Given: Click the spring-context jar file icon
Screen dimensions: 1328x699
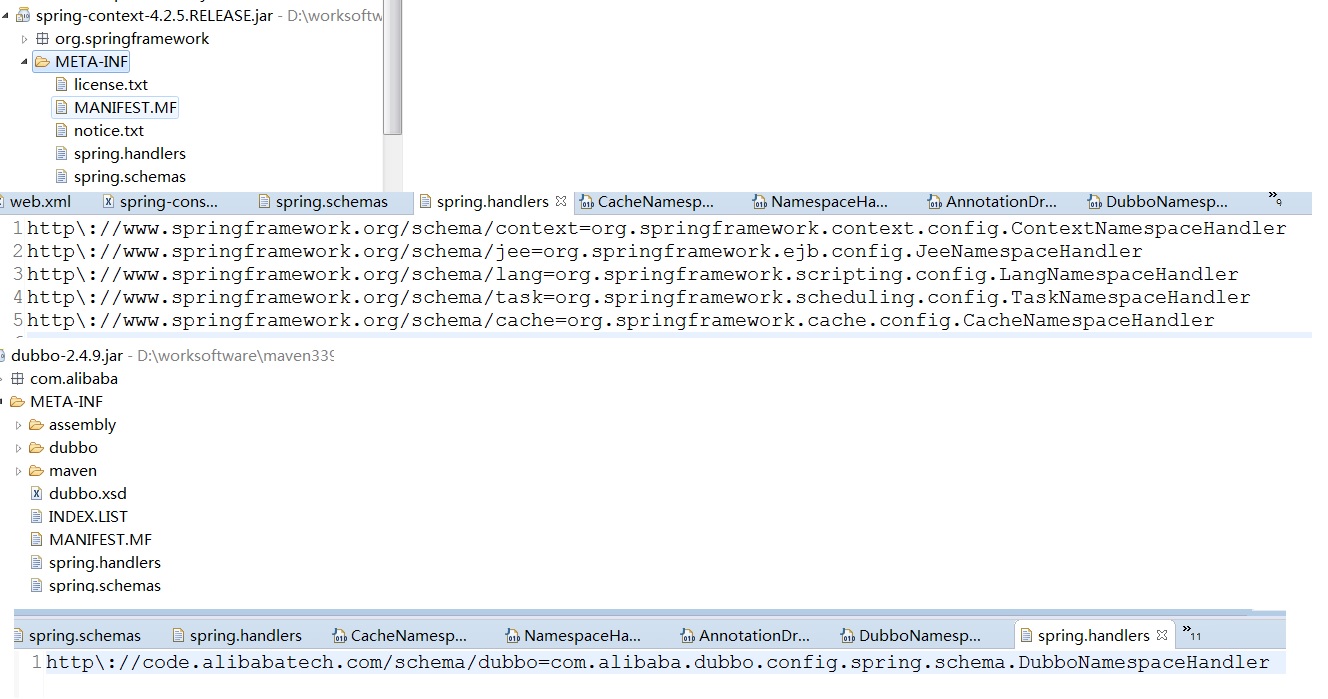Looking at the screenshot, I should click(22, 16).
